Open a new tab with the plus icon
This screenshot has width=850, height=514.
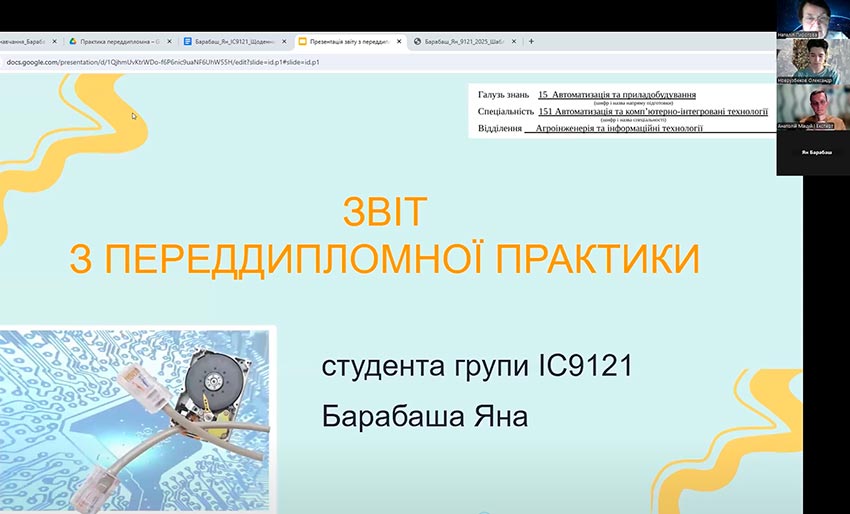click(531, 41)
